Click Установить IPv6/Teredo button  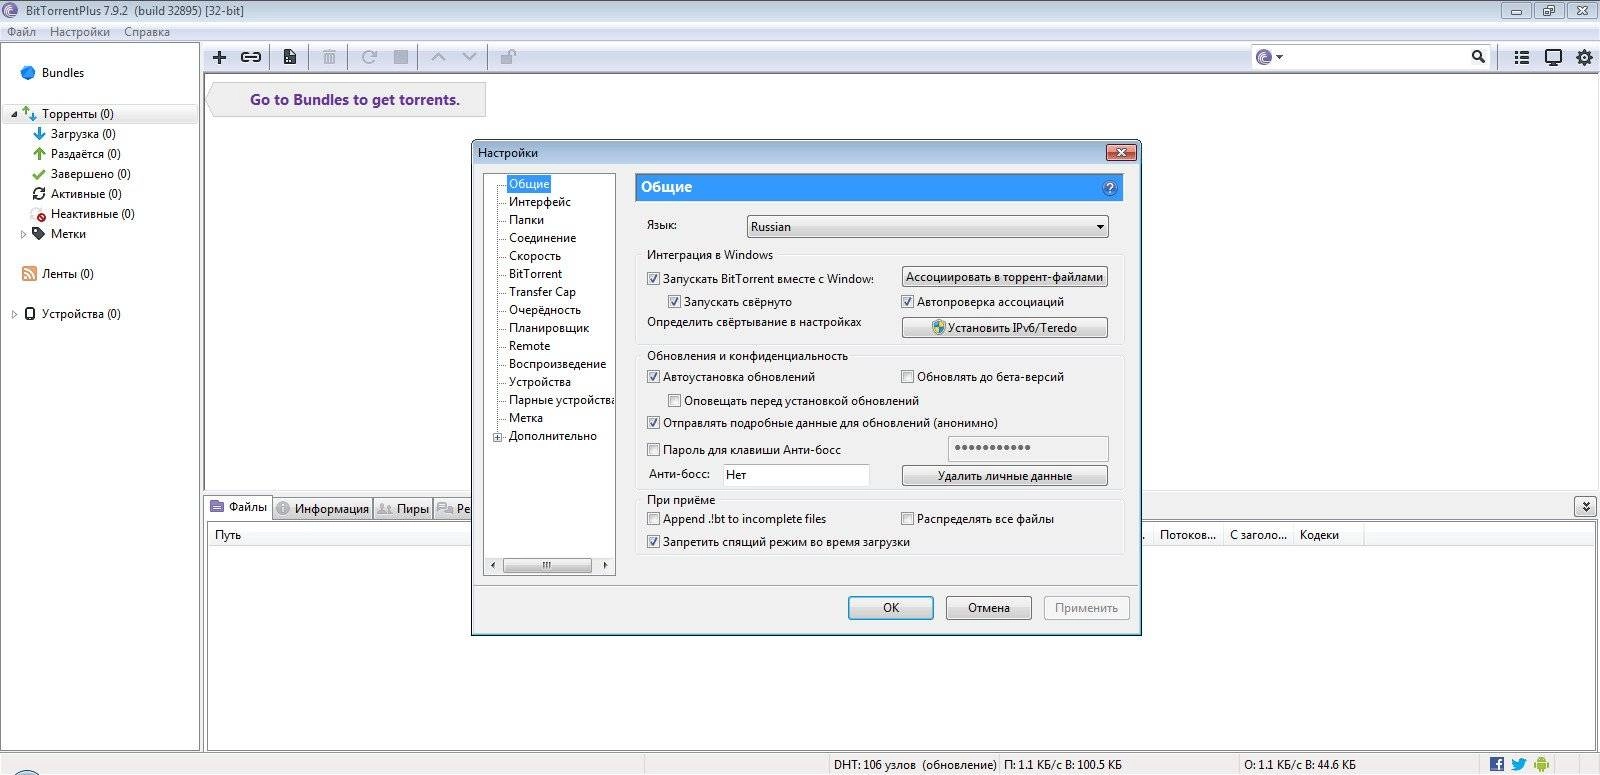click(1005, 327)
